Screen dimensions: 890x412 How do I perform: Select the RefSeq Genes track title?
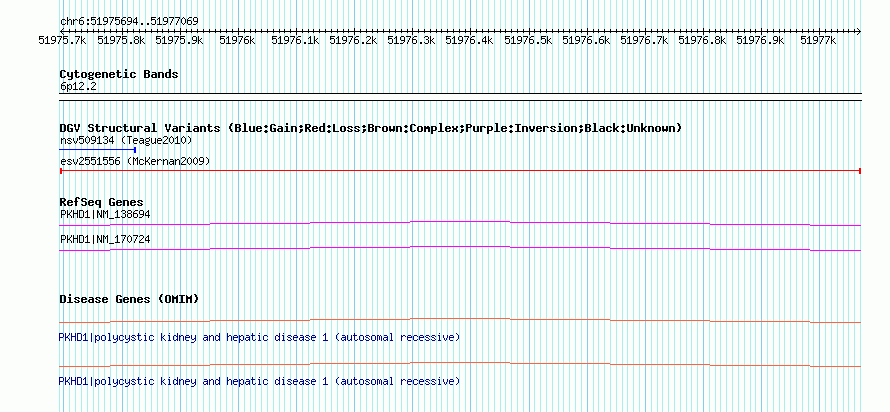[x=102, y=202]
